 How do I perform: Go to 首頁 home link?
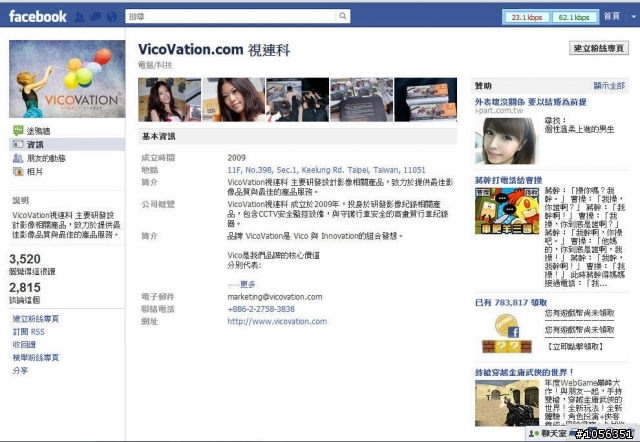(611, 16)
